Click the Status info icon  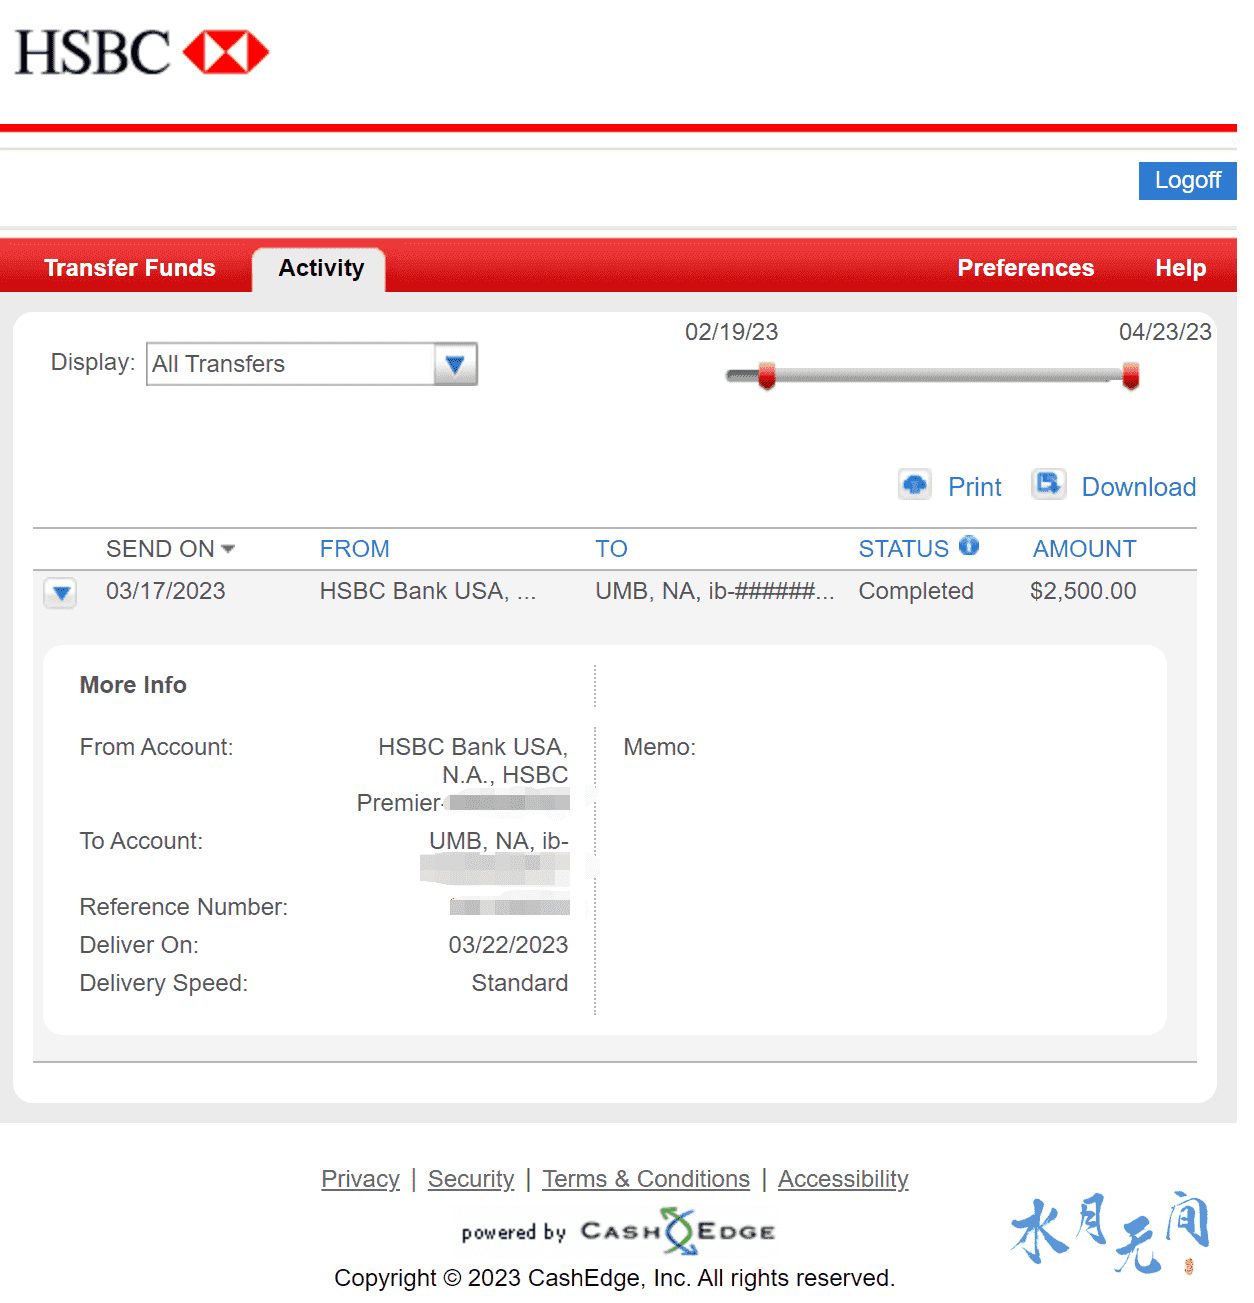968,546
